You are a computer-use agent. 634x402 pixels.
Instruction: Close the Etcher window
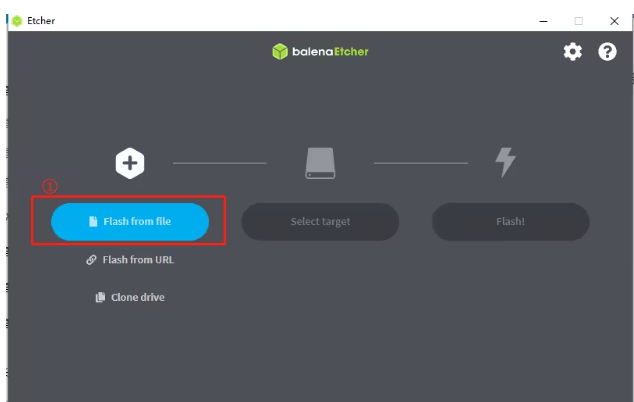point(614,21)
